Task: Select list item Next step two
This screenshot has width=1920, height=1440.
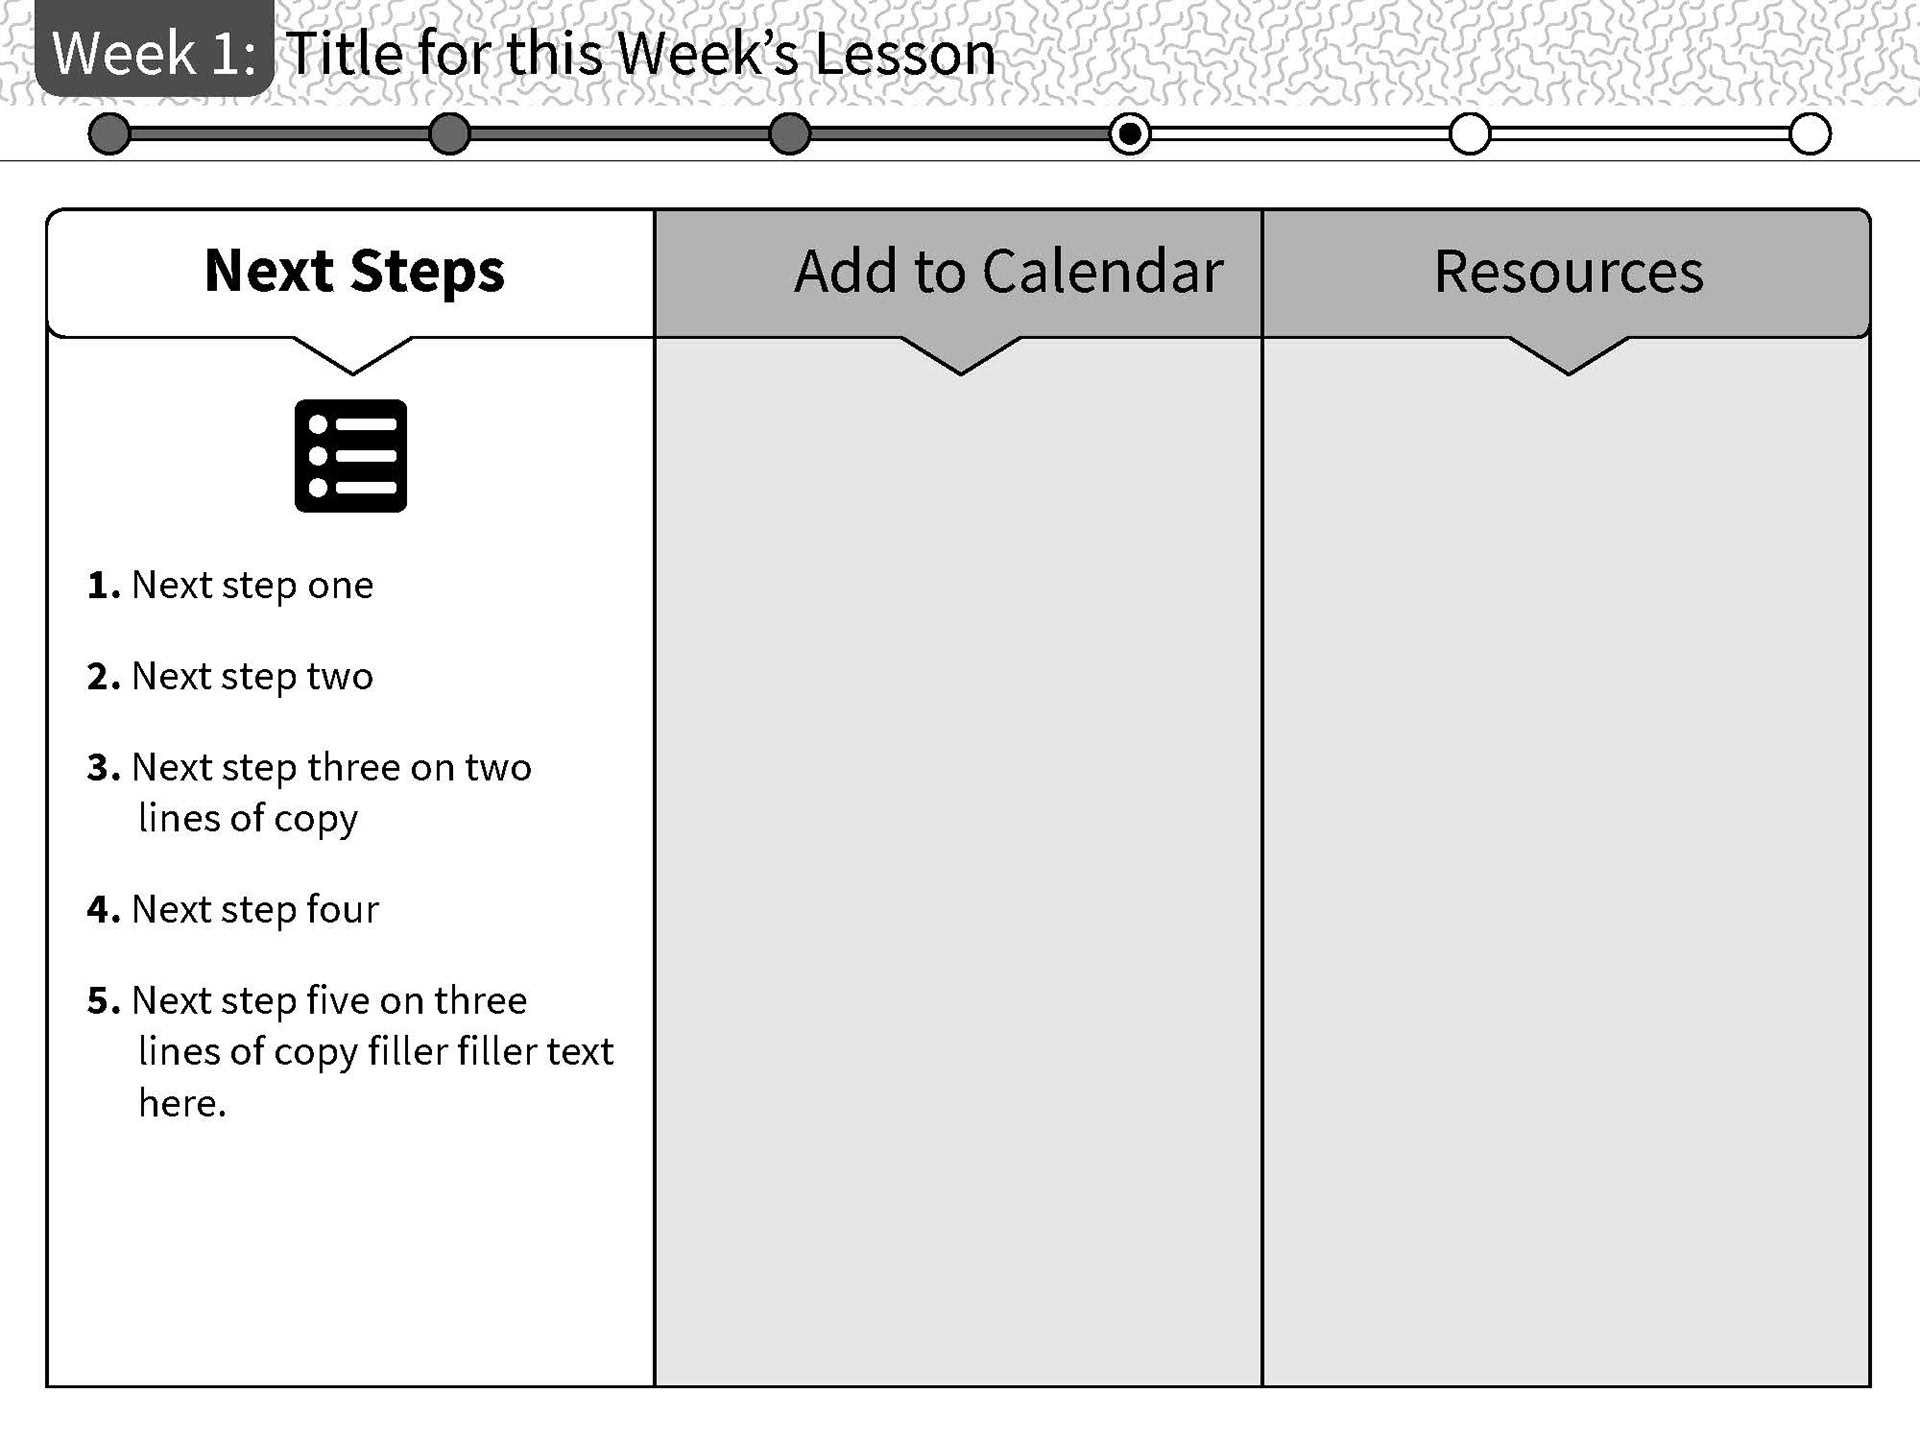Action: pyautogui.click(x=230, y=677)
